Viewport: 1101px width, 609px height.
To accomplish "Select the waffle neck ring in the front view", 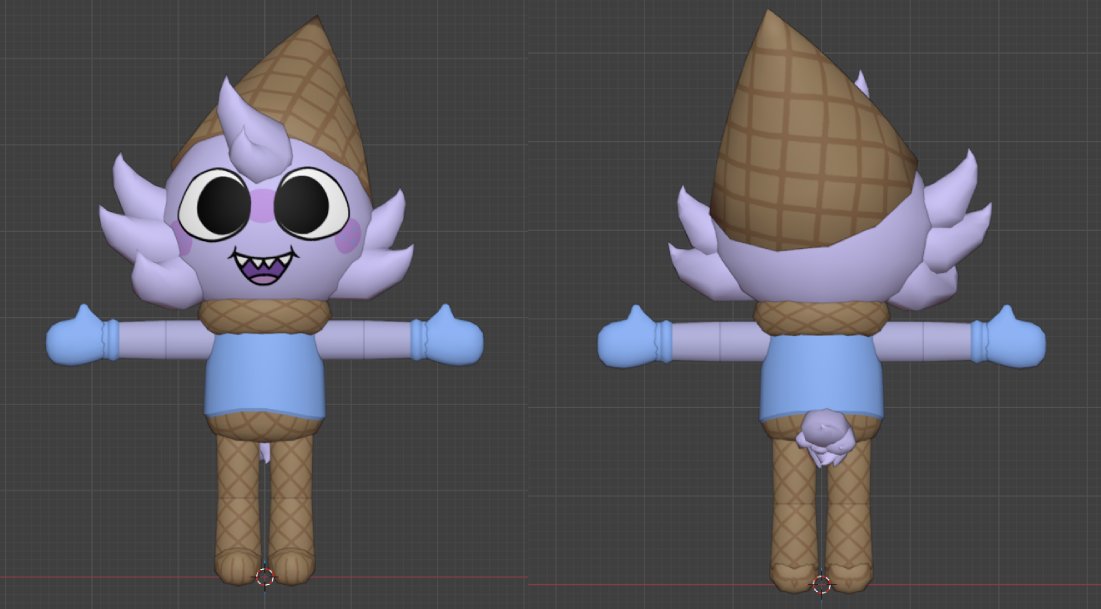I will 264,316.
